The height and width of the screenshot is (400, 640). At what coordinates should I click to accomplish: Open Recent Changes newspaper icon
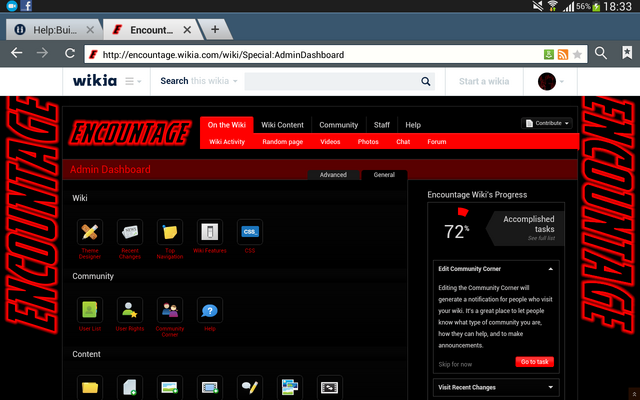130,232
